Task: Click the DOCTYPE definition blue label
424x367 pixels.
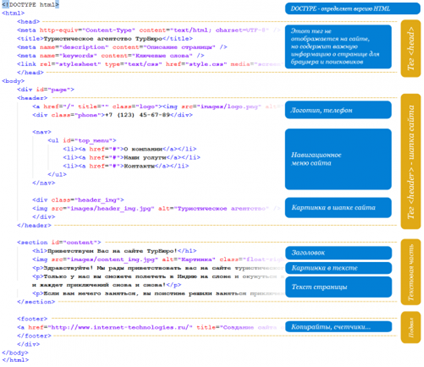Action: pos(352,9)
